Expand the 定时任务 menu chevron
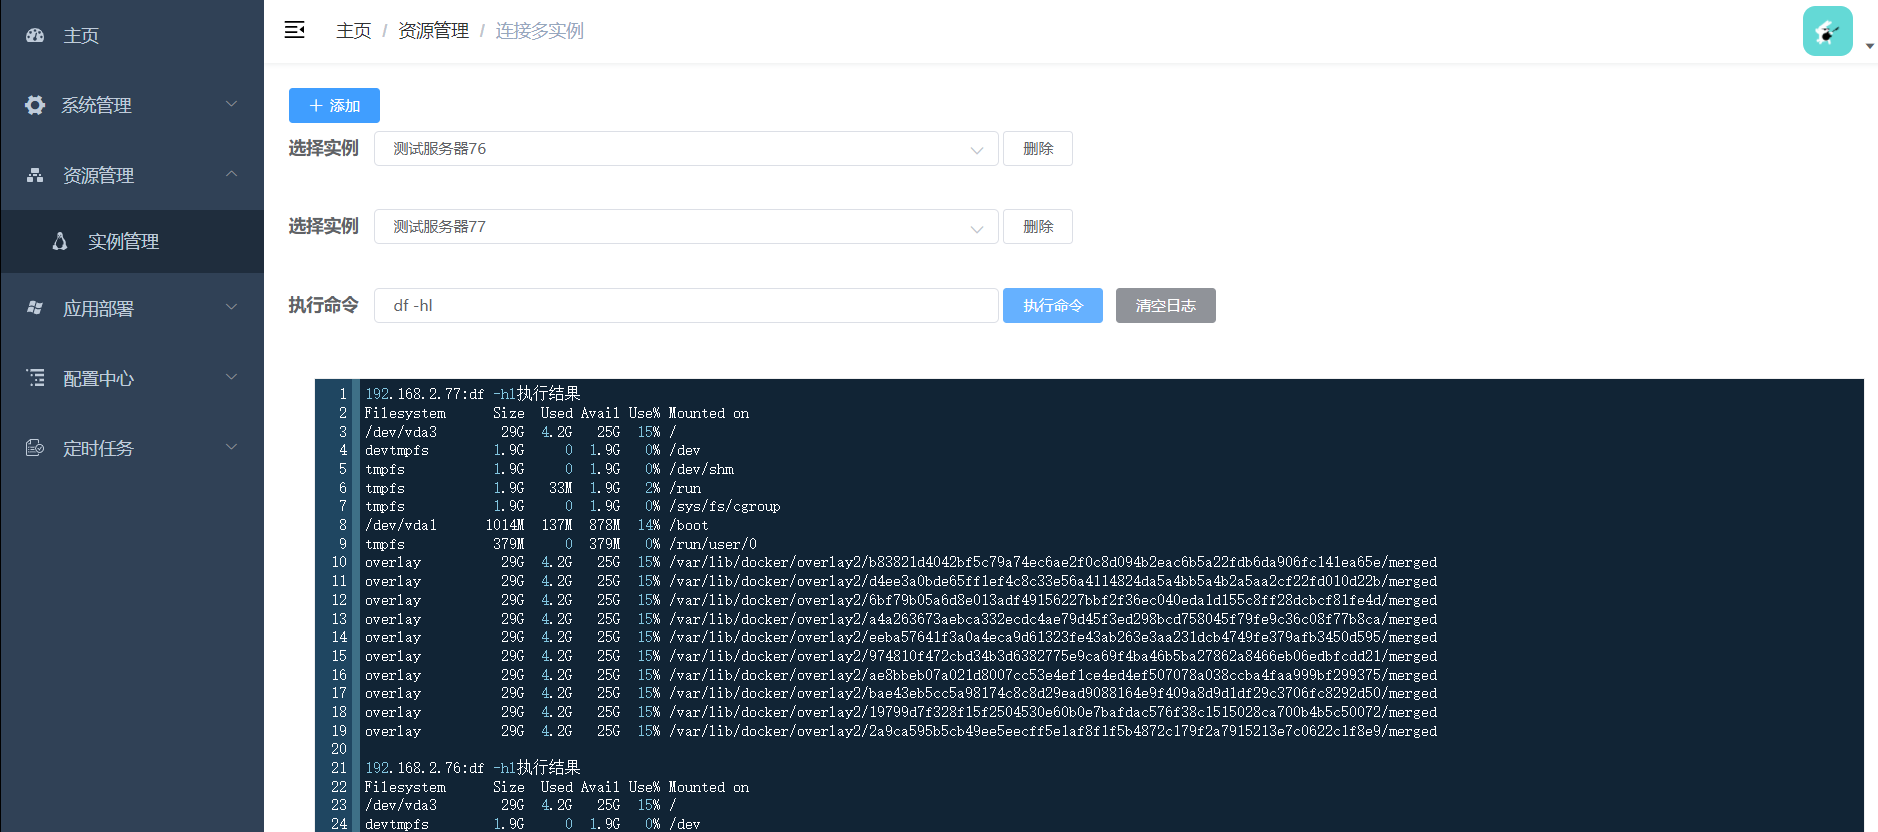1878x832 pixels. 232,447
